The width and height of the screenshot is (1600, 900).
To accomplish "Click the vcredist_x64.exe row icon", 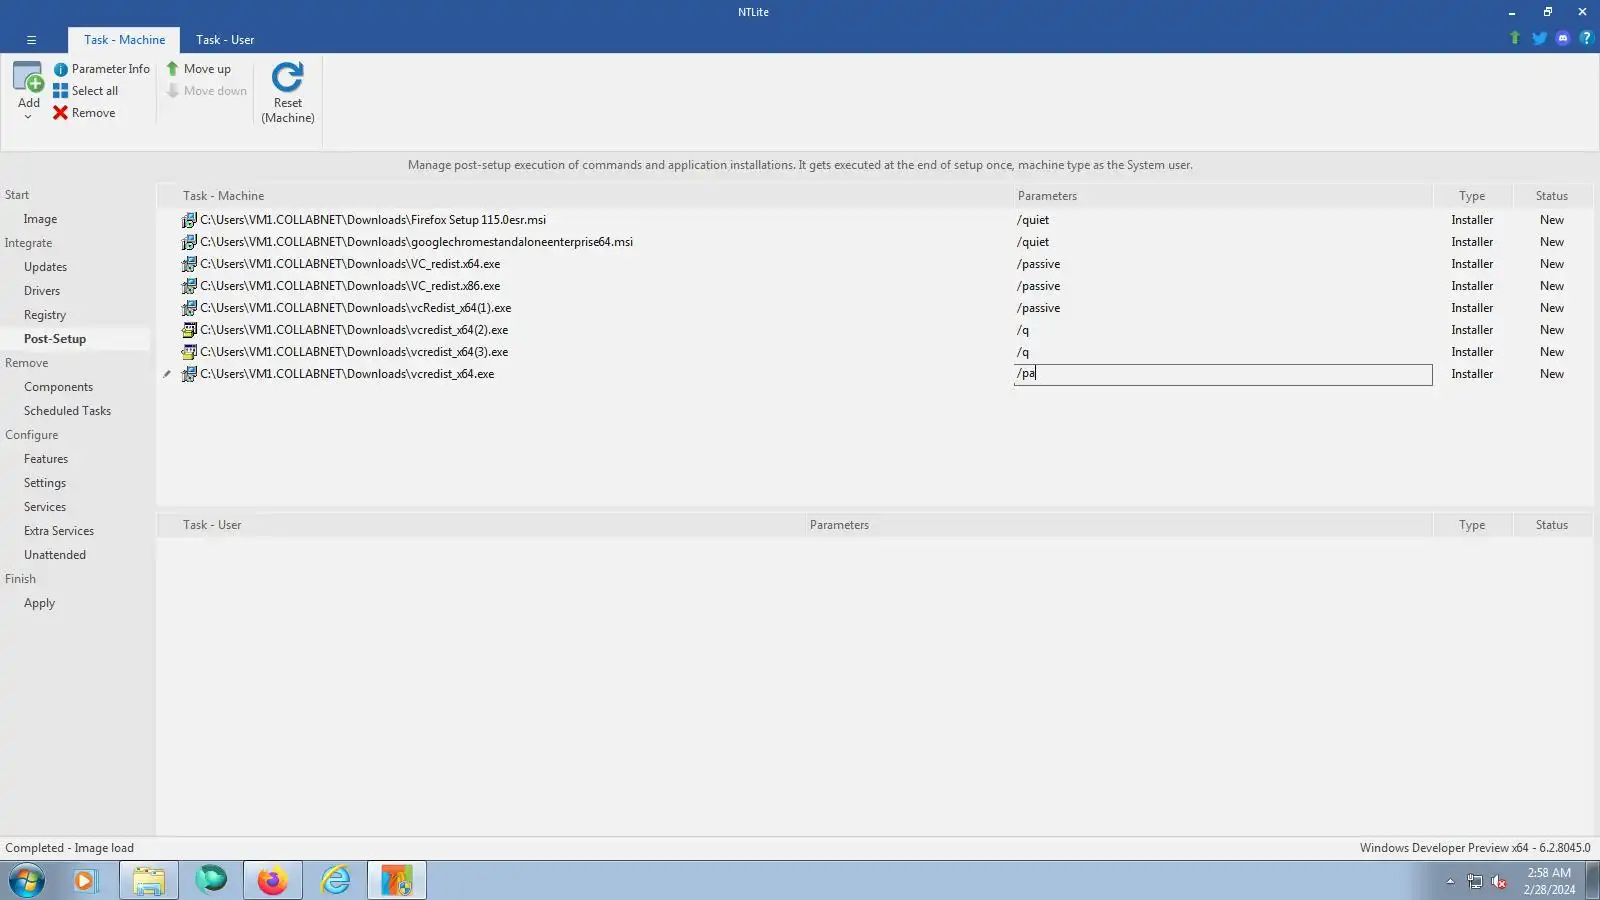I will [x=189, y=374].
